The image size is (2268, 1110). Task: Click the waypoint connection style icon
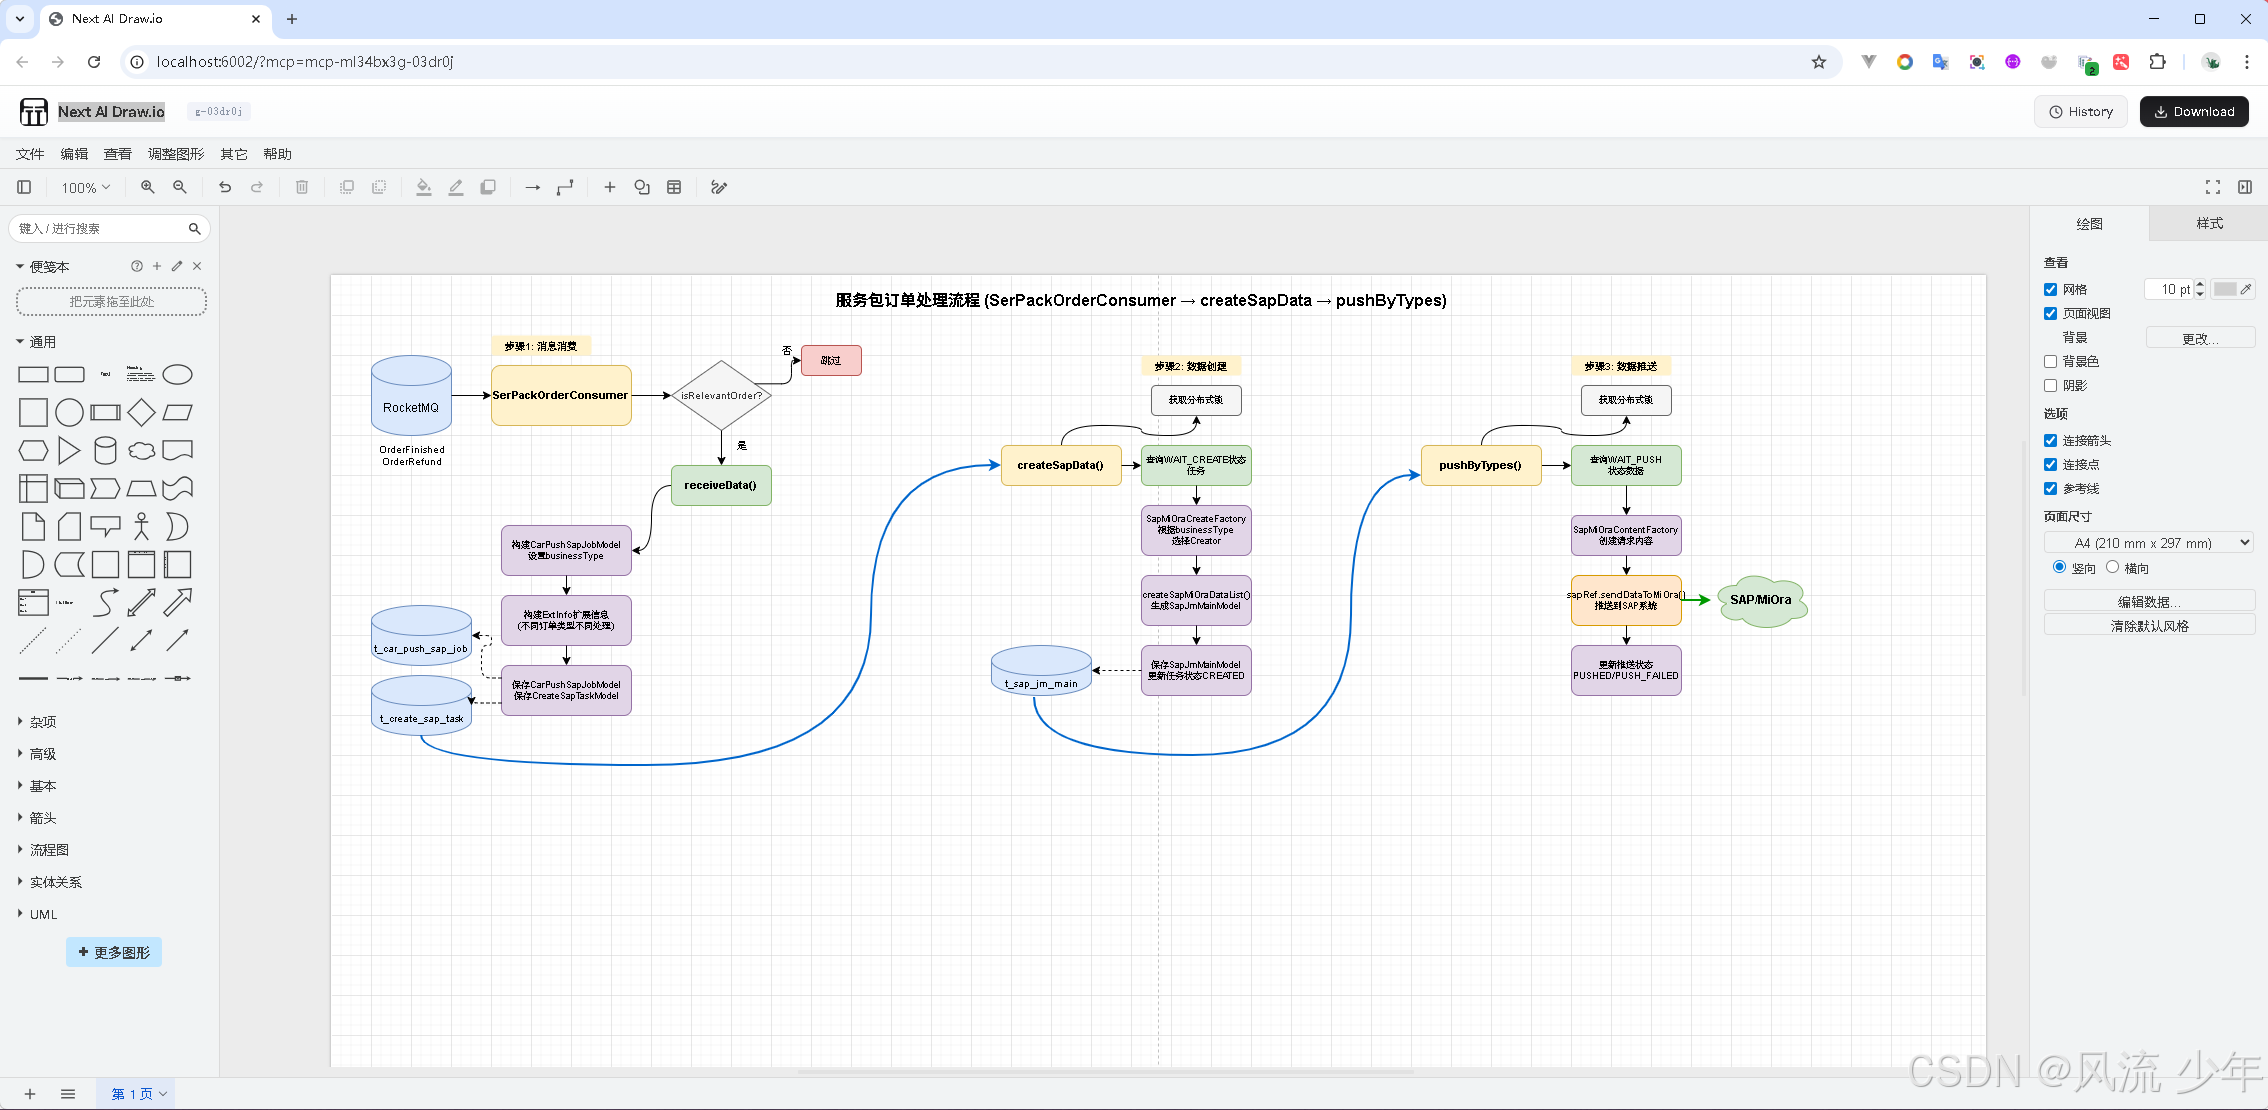(x=565, y=187)
